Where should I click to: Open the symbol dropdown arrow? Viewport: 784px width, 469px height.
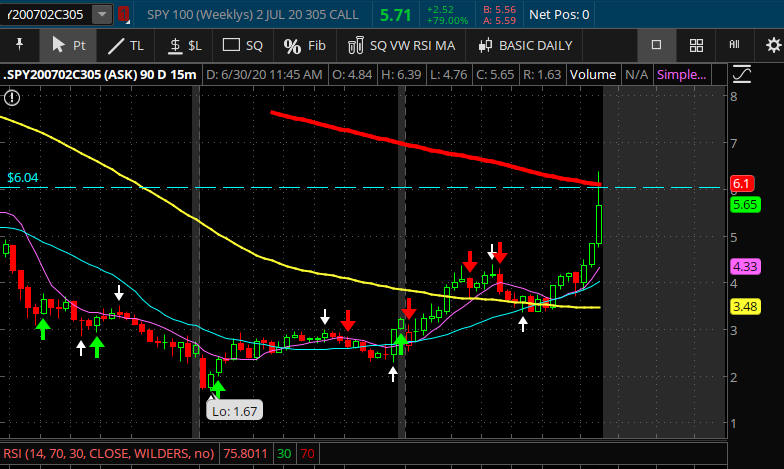(102, 14)
